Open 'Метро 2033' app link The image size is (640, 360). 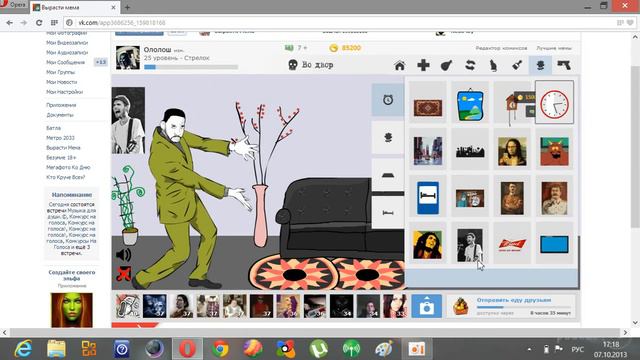pyautogui.click(x=60, y=138)
